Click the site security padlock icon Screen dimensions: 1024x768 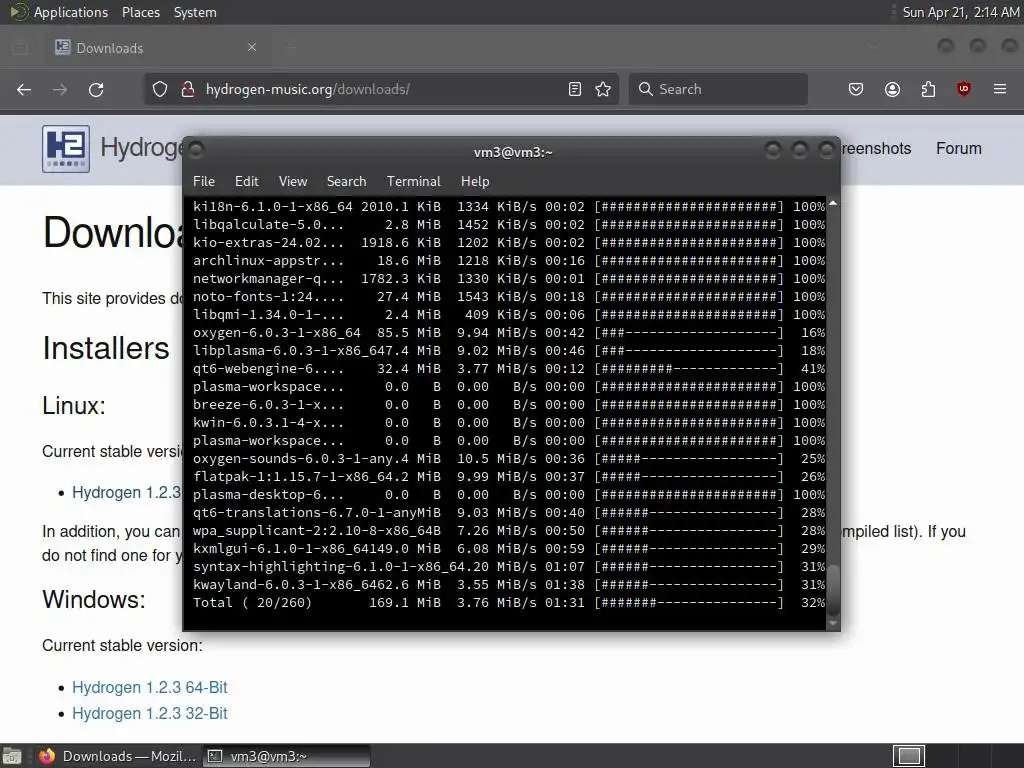click(188, 89)
